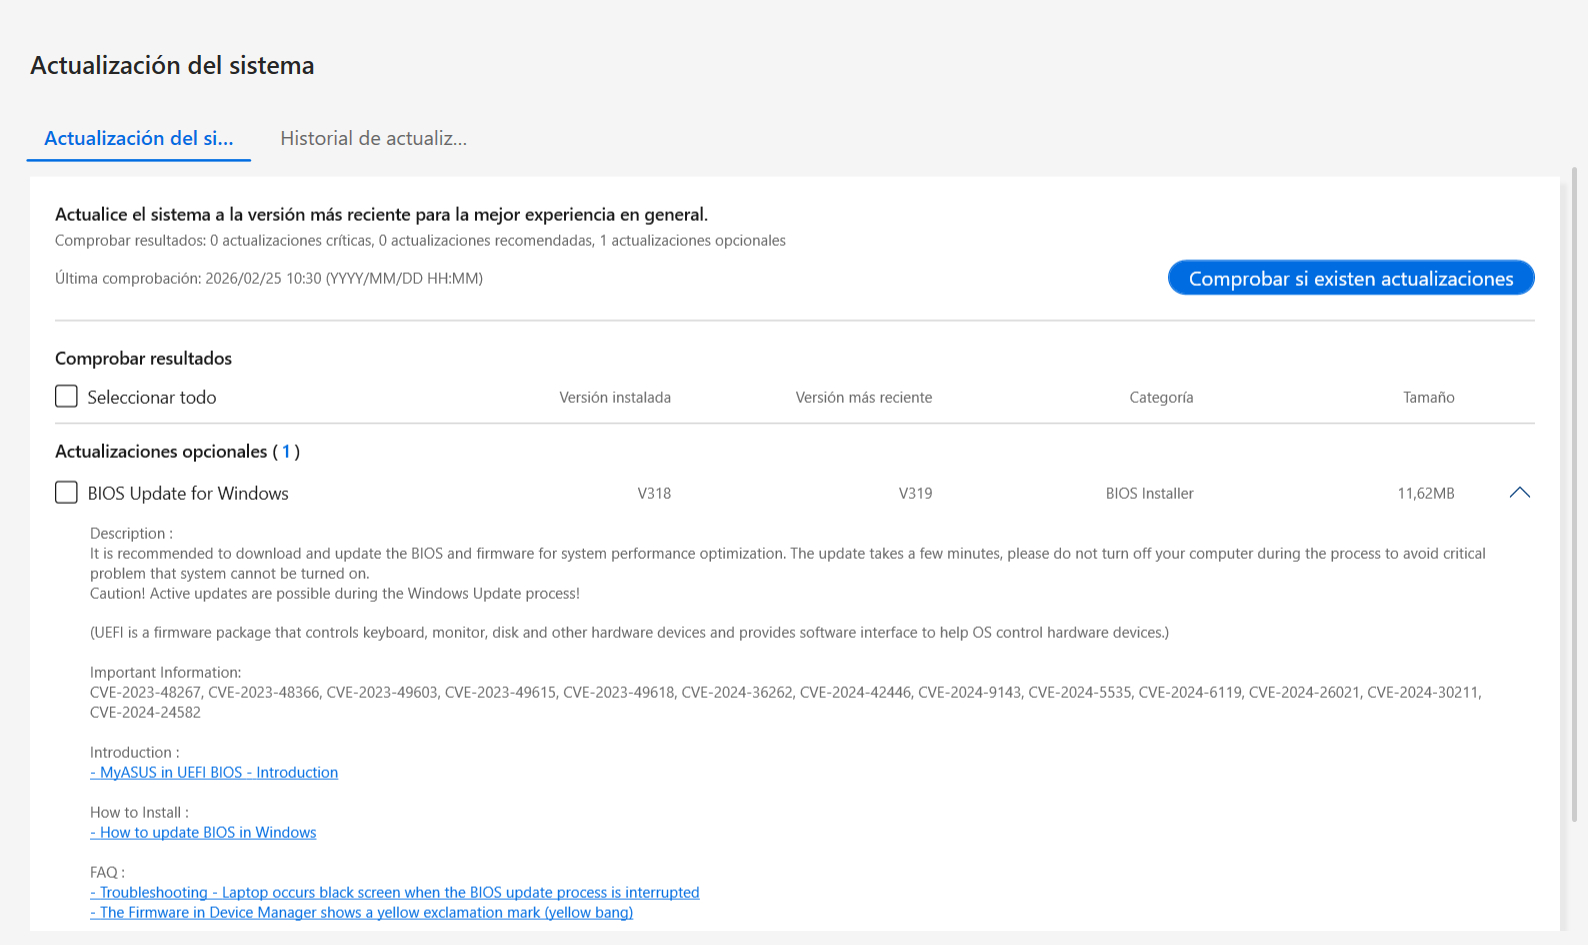Check the BIOS Update for Windows box

pos(66,493)
